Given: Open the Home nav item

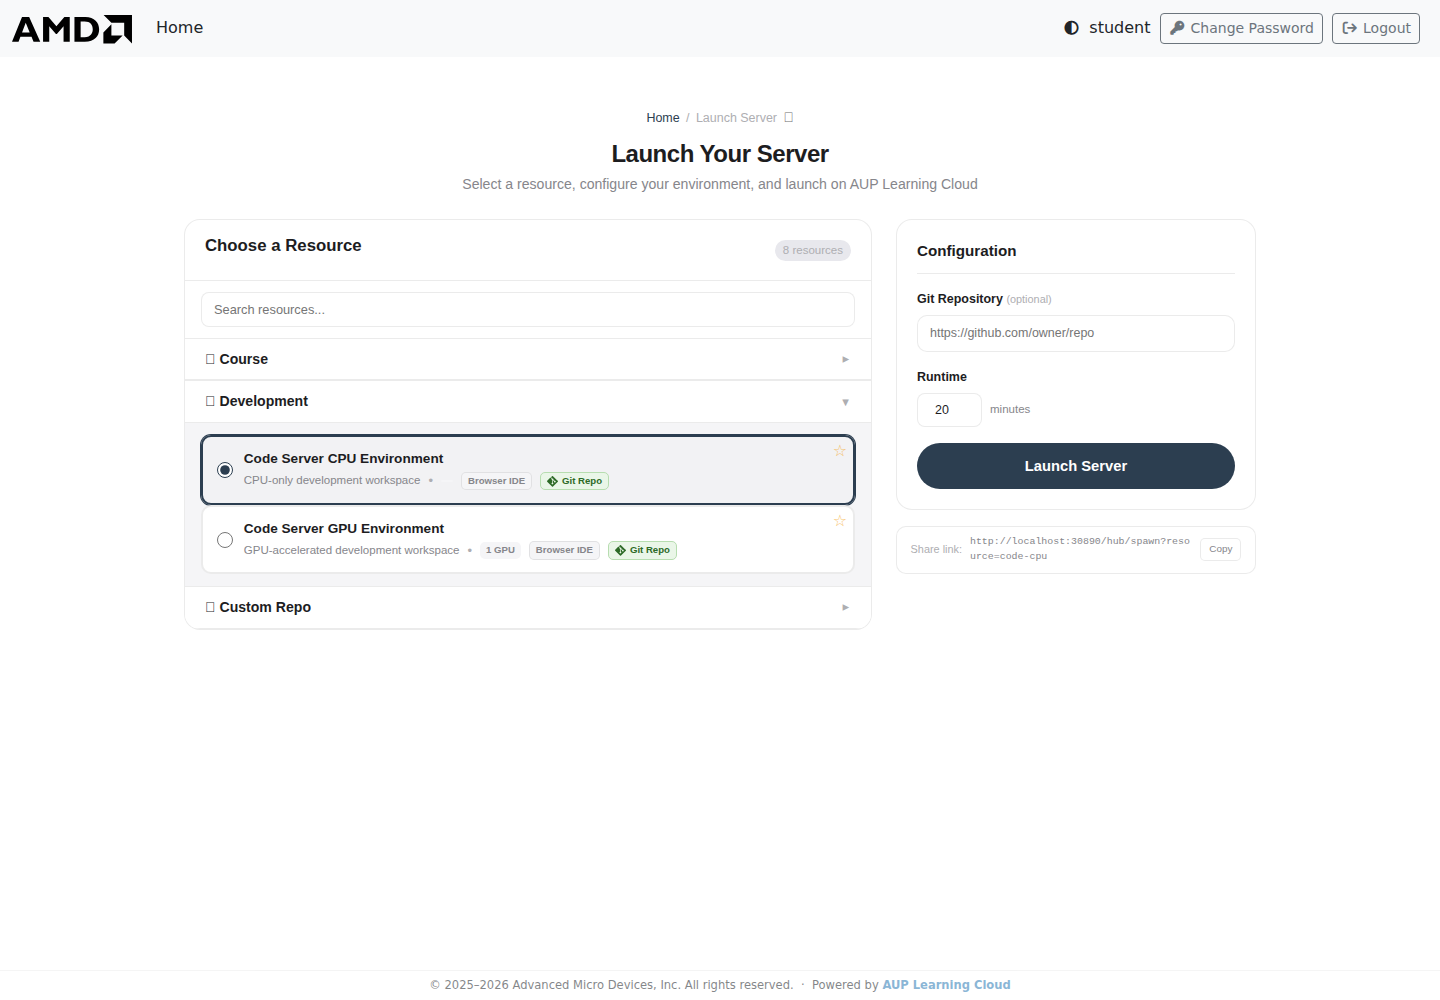Looking at the screenshot, I should click(x=180, y=28).
